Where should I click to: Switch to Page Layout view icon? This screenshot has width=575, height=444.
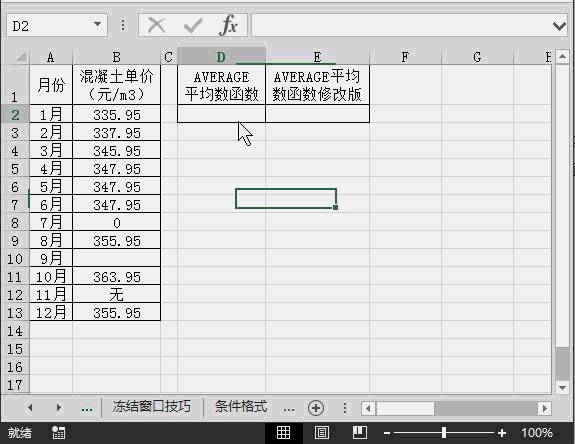(x=322, y=433)
